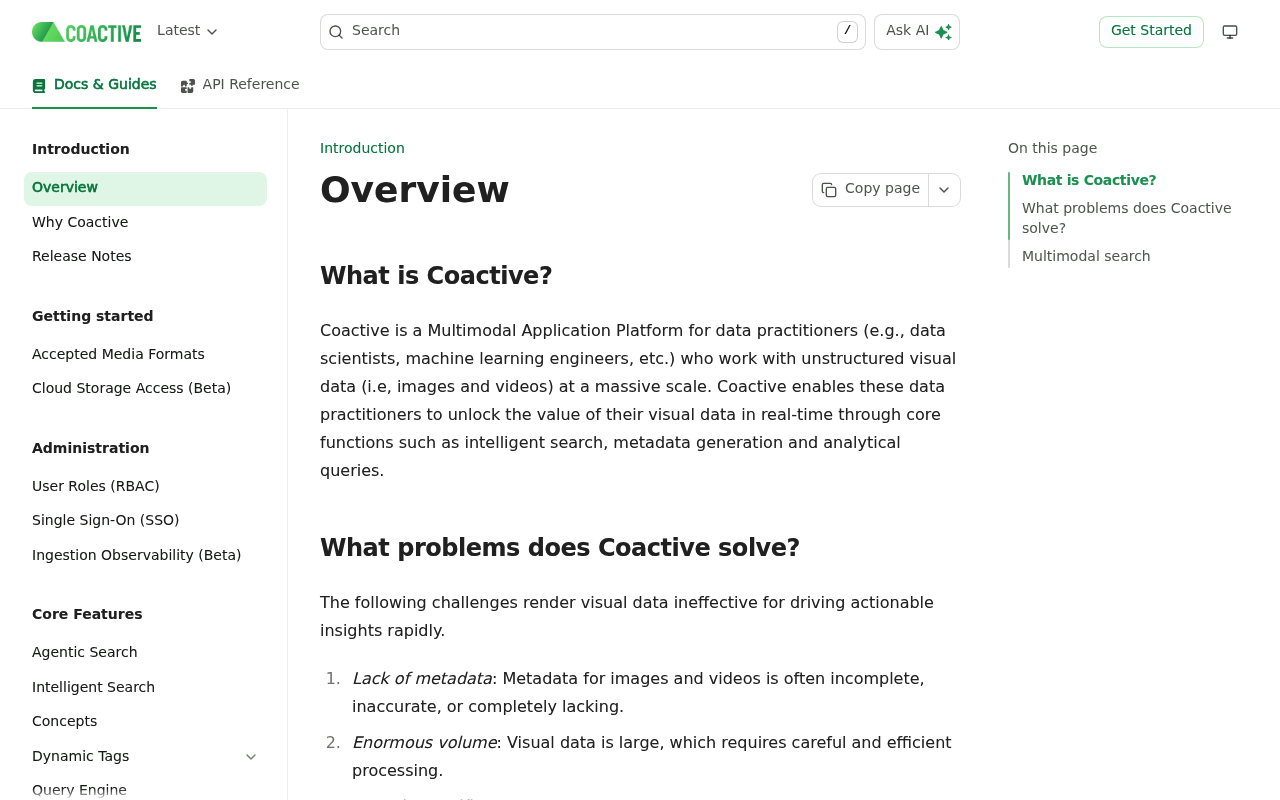Click the Overview page title
Screen dimensions: 1280x800
pos(414,190)
